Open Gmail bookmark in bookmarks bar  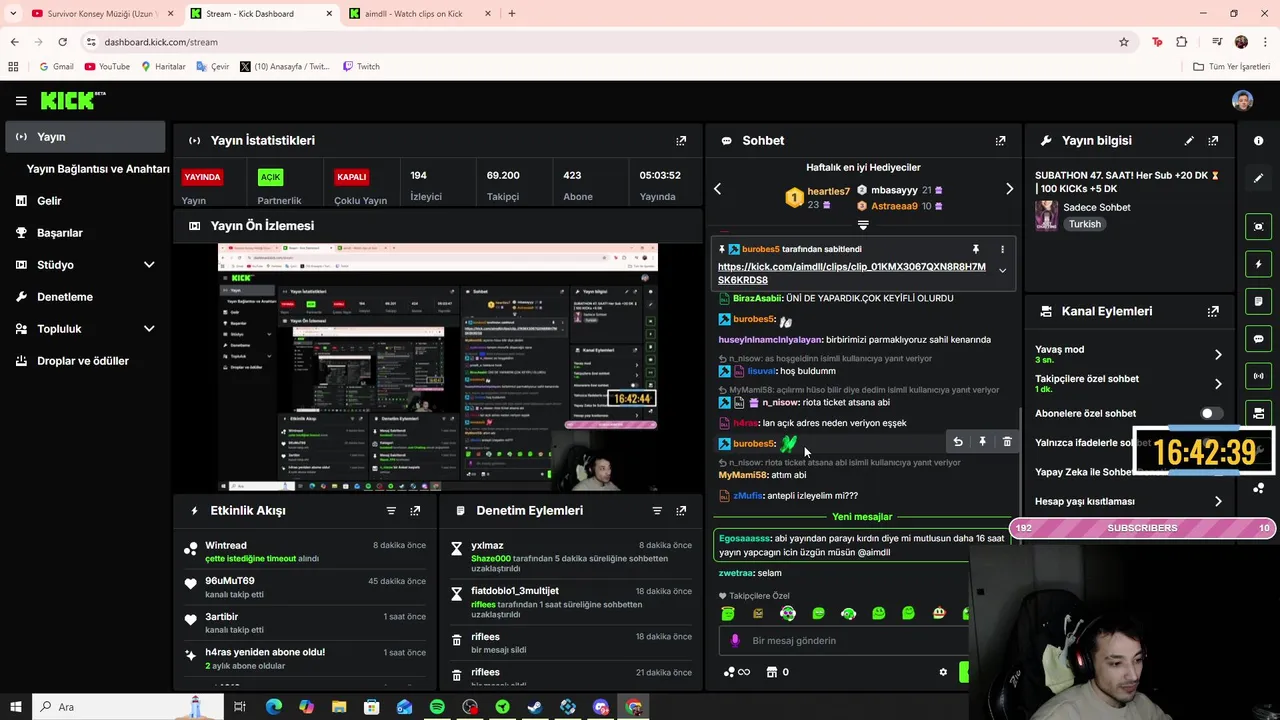click(56, 66)
